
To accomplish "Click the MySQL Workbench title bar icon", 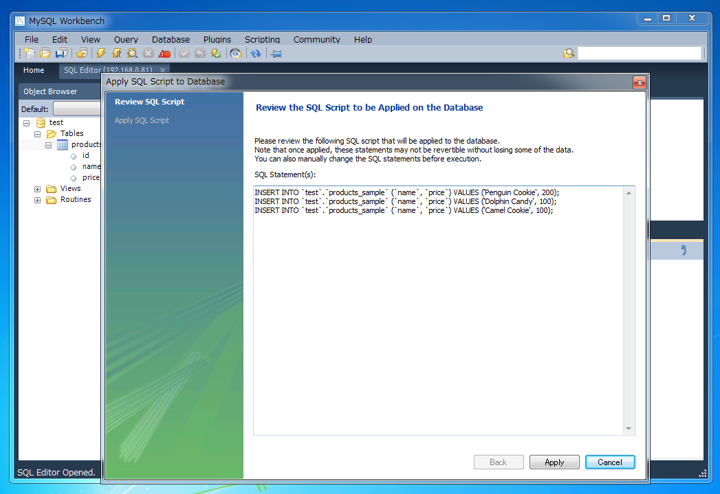I will [x=20, y=21].
